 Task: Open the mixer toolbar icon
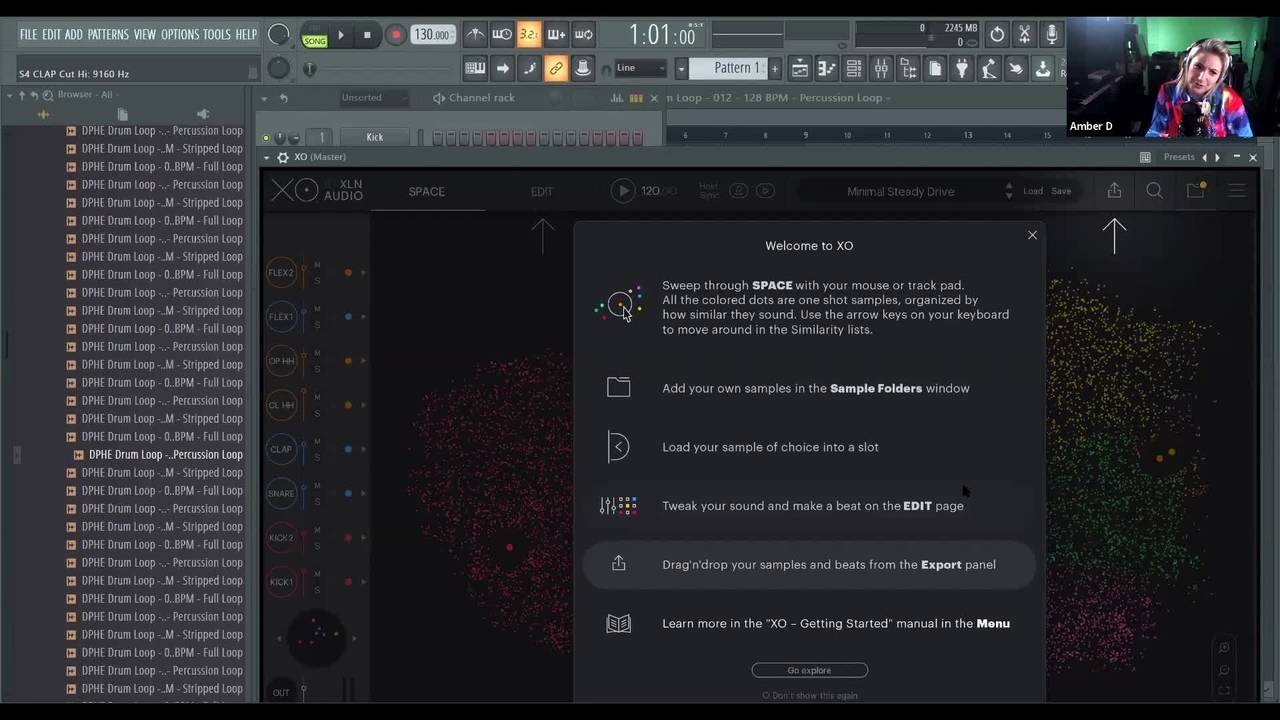click(881, 68)
